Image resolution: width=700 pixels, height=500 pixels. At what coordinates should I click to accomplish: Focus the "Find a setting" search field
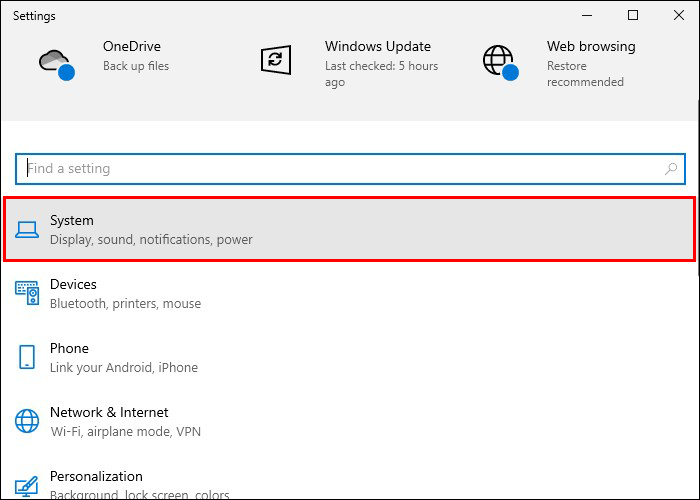click(340, 169)
